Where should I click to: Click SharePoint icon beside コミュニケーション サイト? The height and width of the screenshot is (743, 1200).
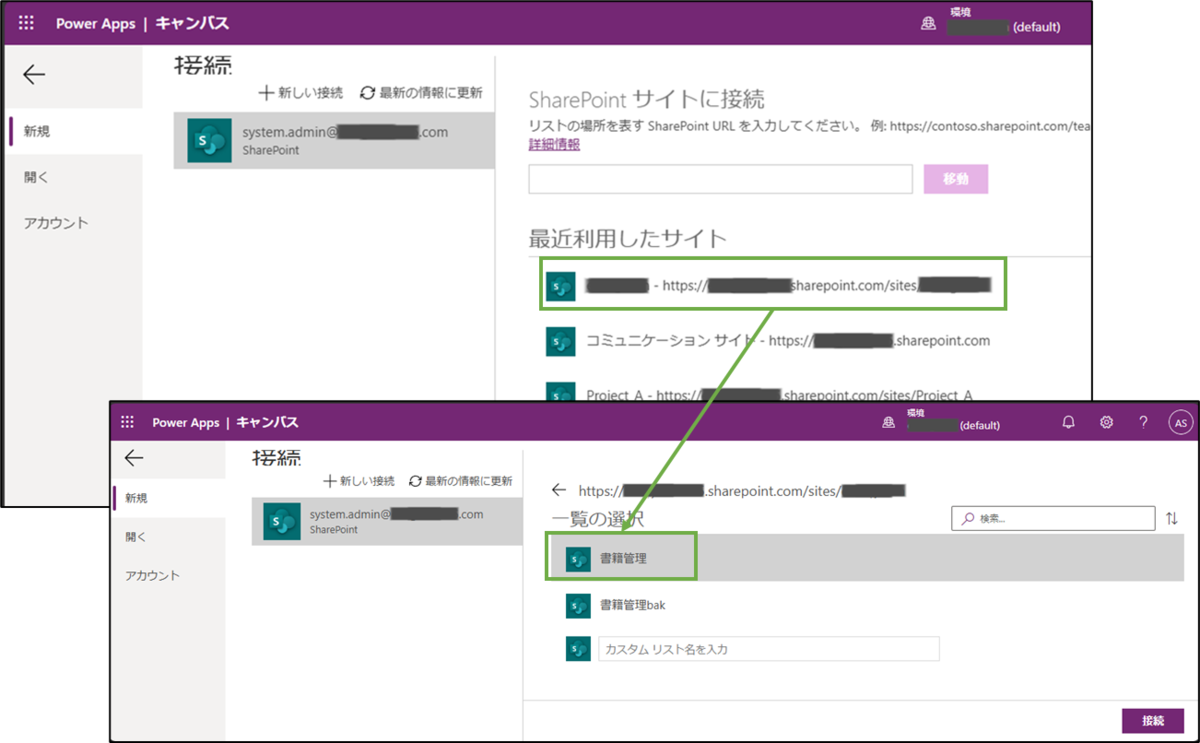coord(560,341)
